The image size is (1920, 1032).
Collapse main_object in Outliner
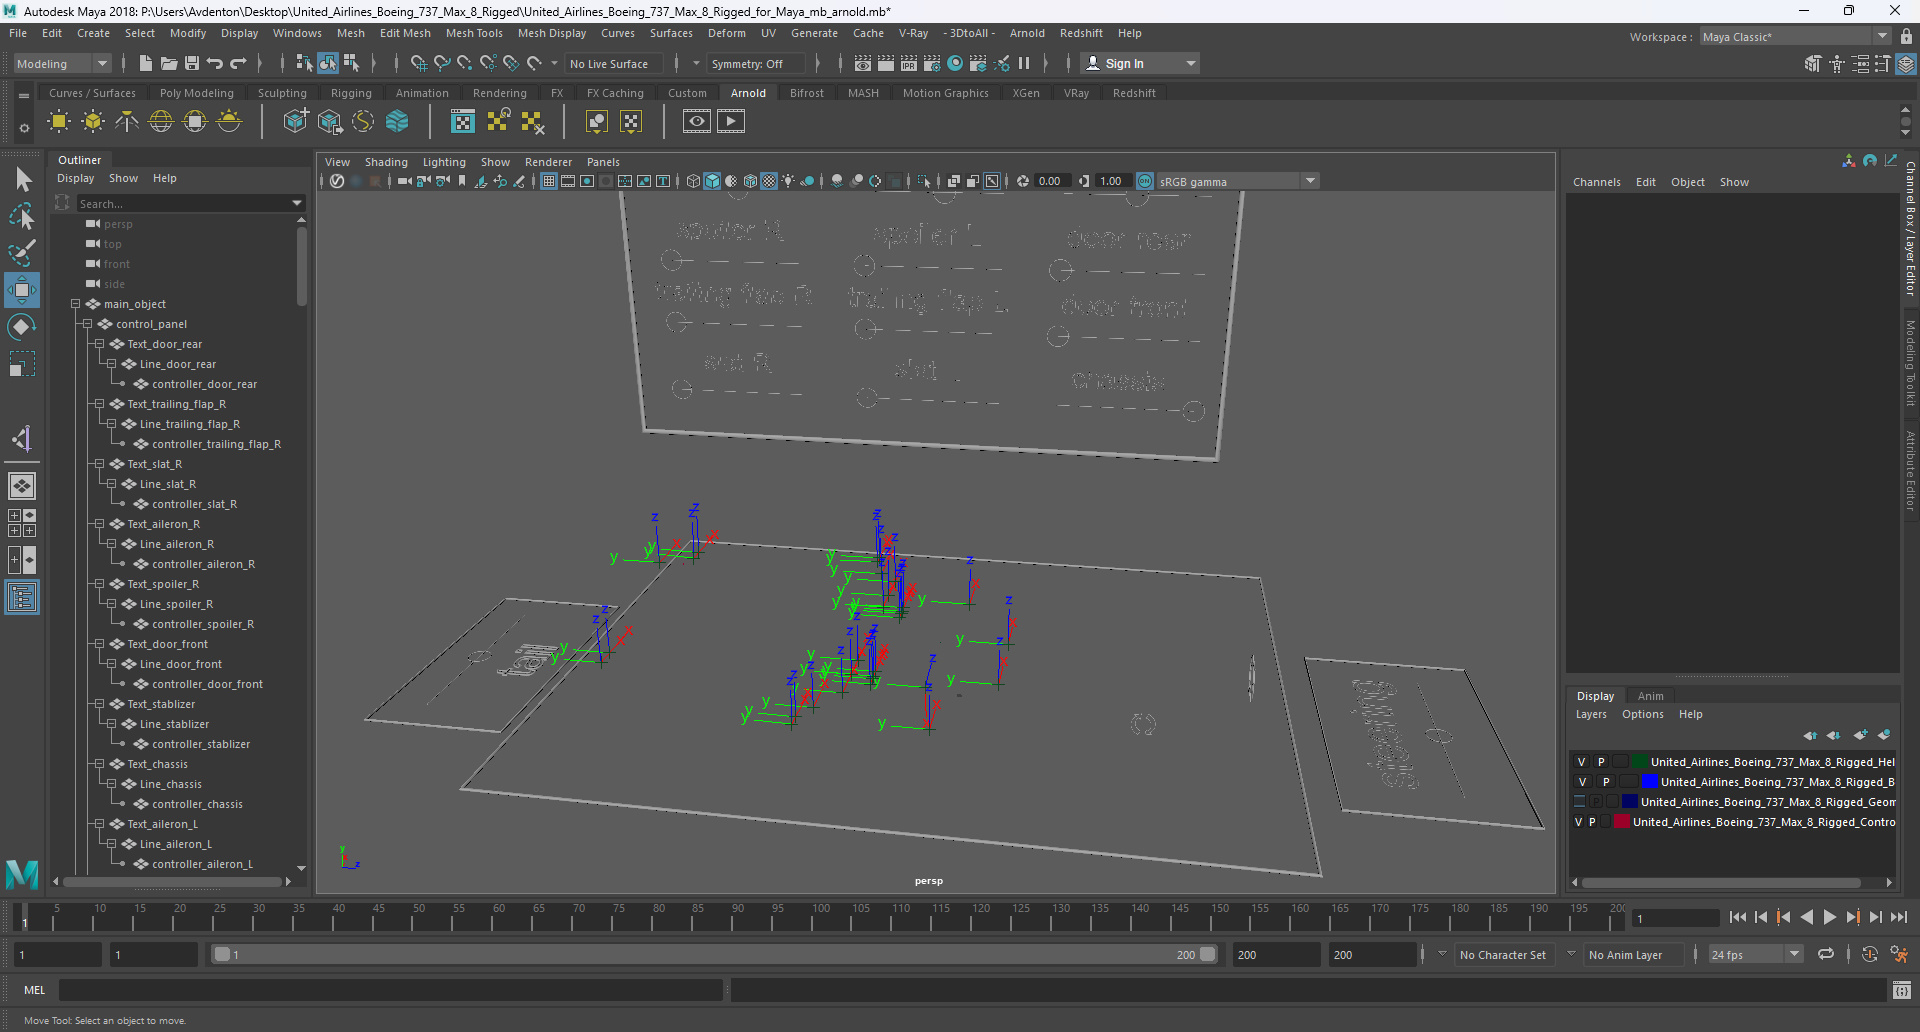pos(75,304)
